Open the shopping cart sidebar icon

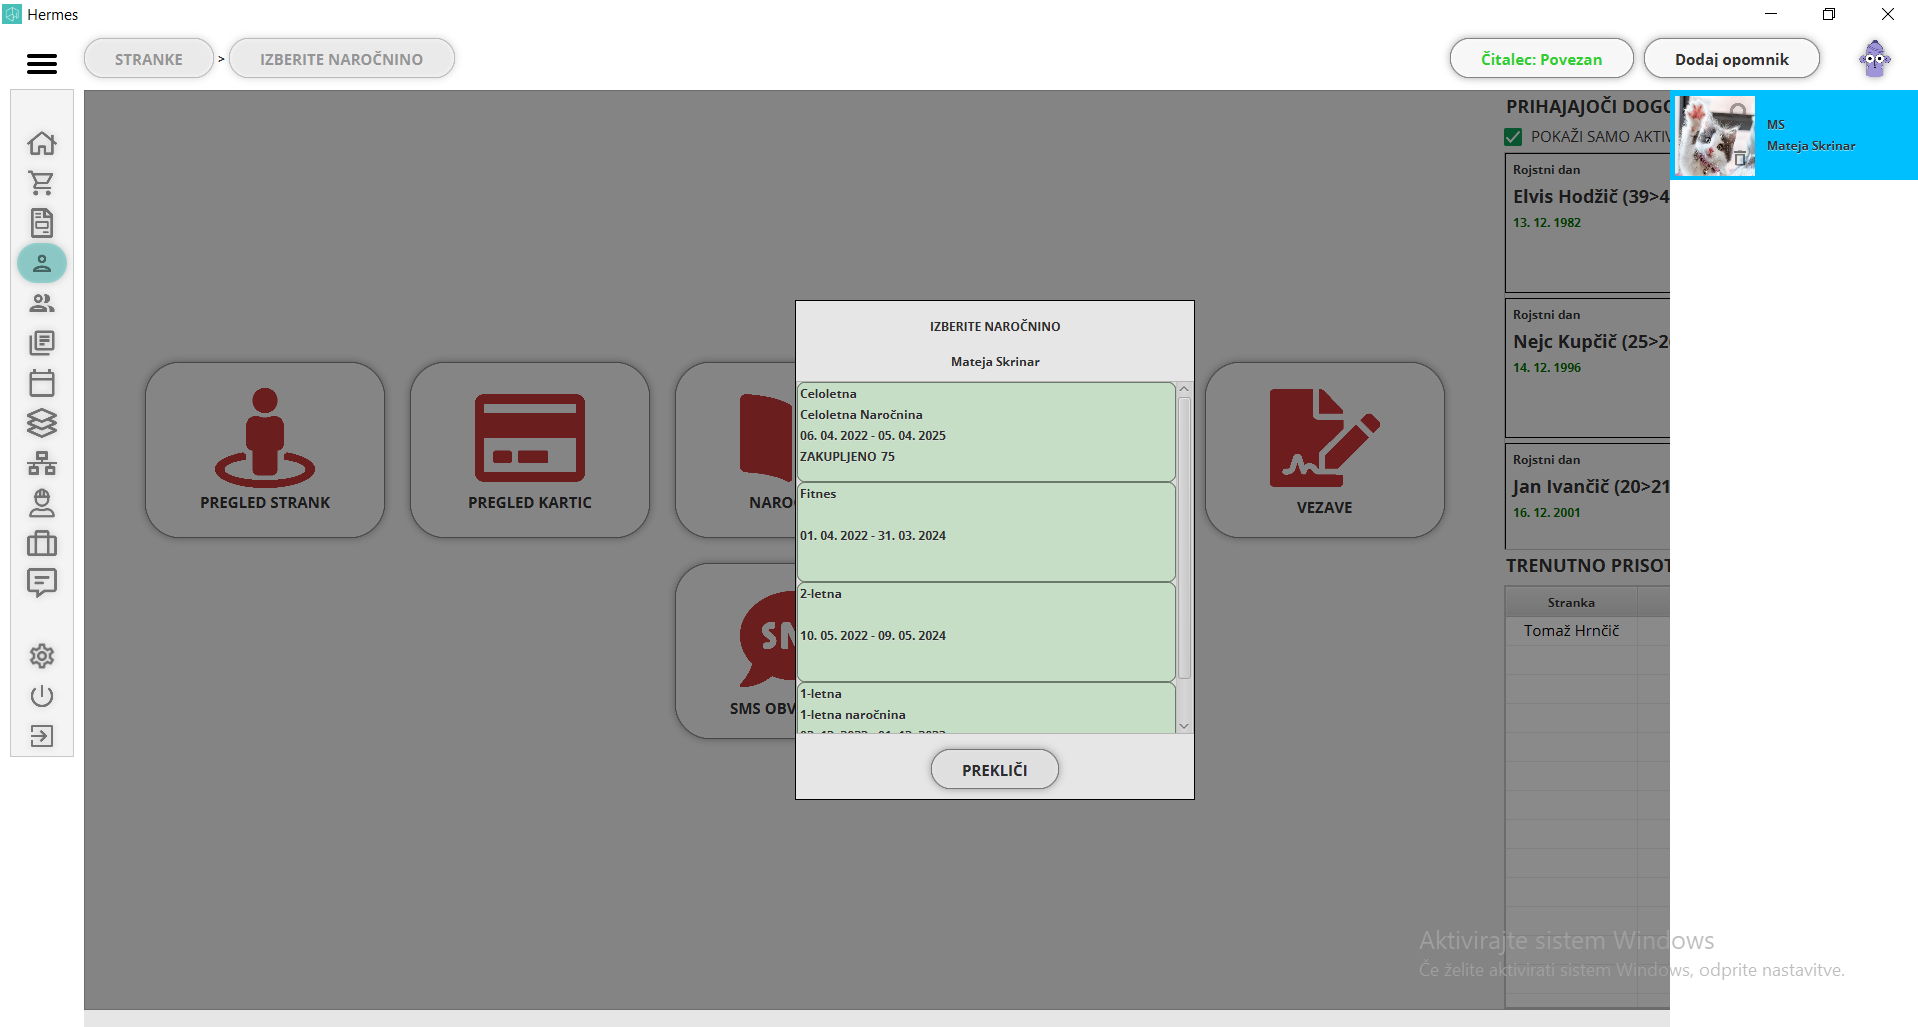(x=42, y=183)
